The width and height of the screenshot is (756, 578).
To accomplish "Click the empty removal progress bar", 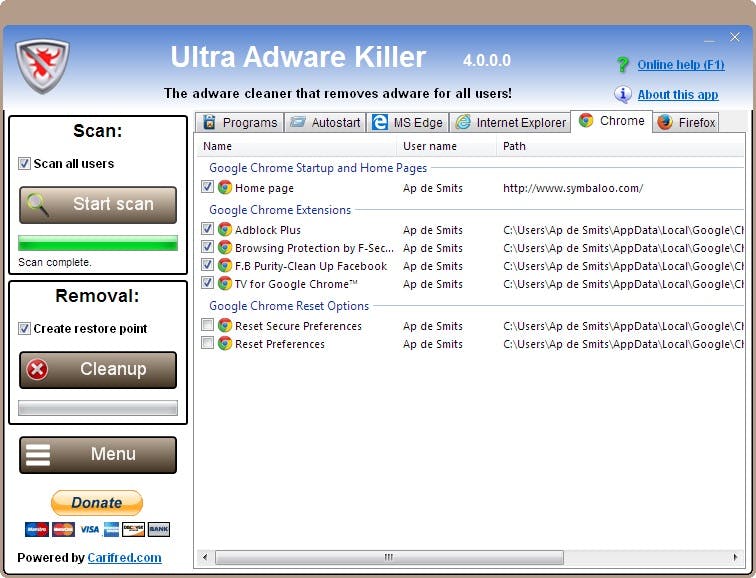I will point(98,408).
